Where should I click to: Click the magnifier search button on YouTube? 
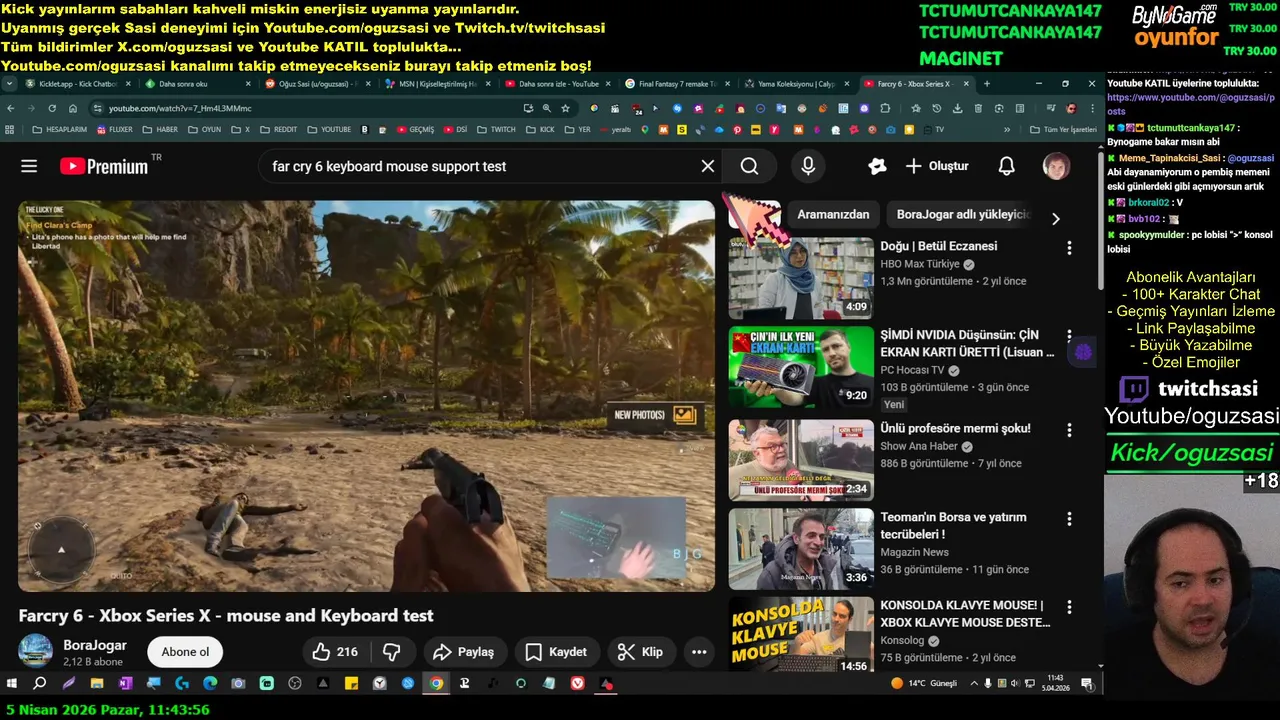[749, 166]
